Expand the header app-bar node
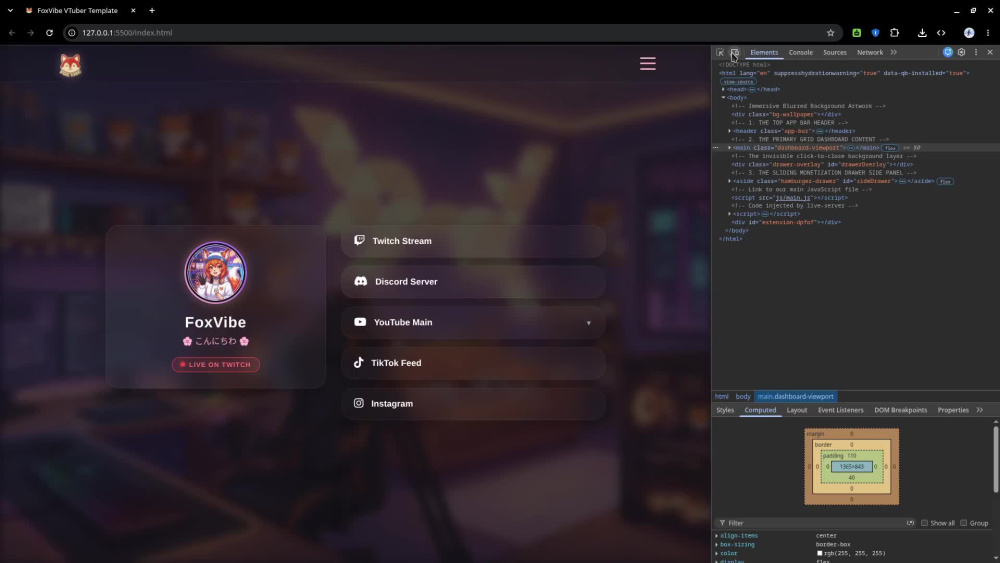This screenshot has height=563, width=1000. (730, 131)
